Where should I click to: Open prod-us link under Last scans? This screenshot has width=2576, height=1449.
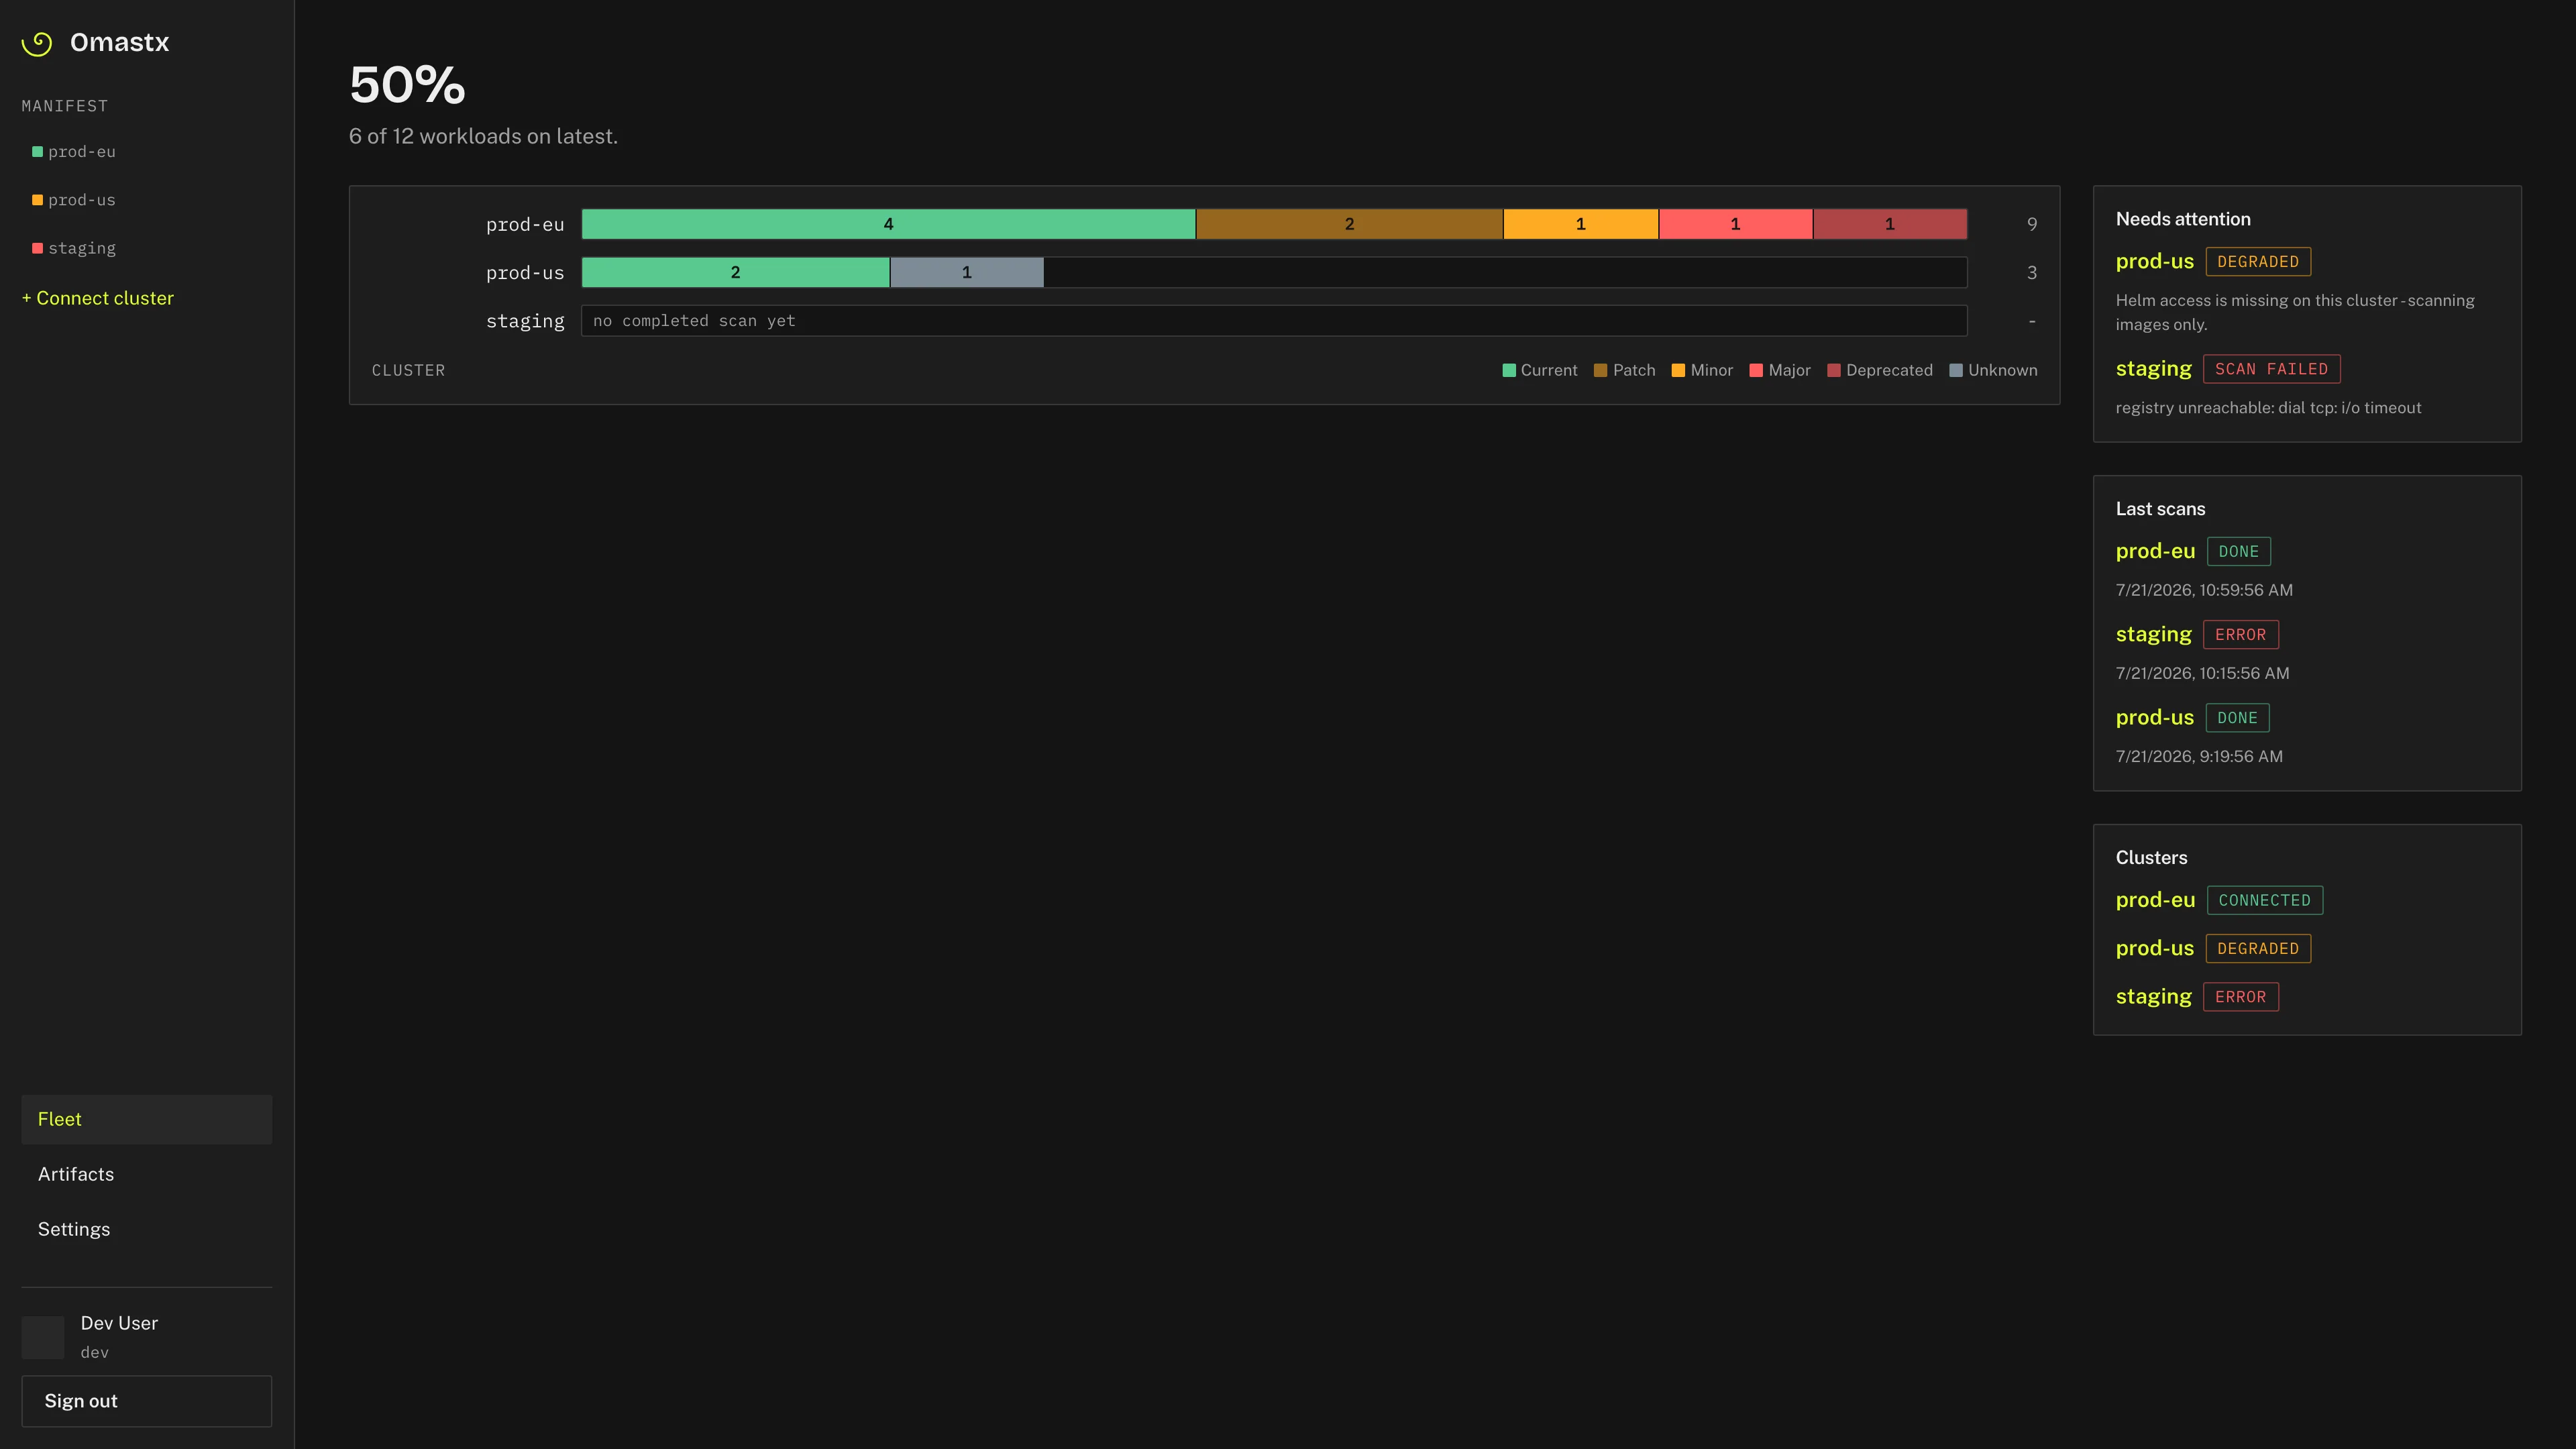[2154, 717]
